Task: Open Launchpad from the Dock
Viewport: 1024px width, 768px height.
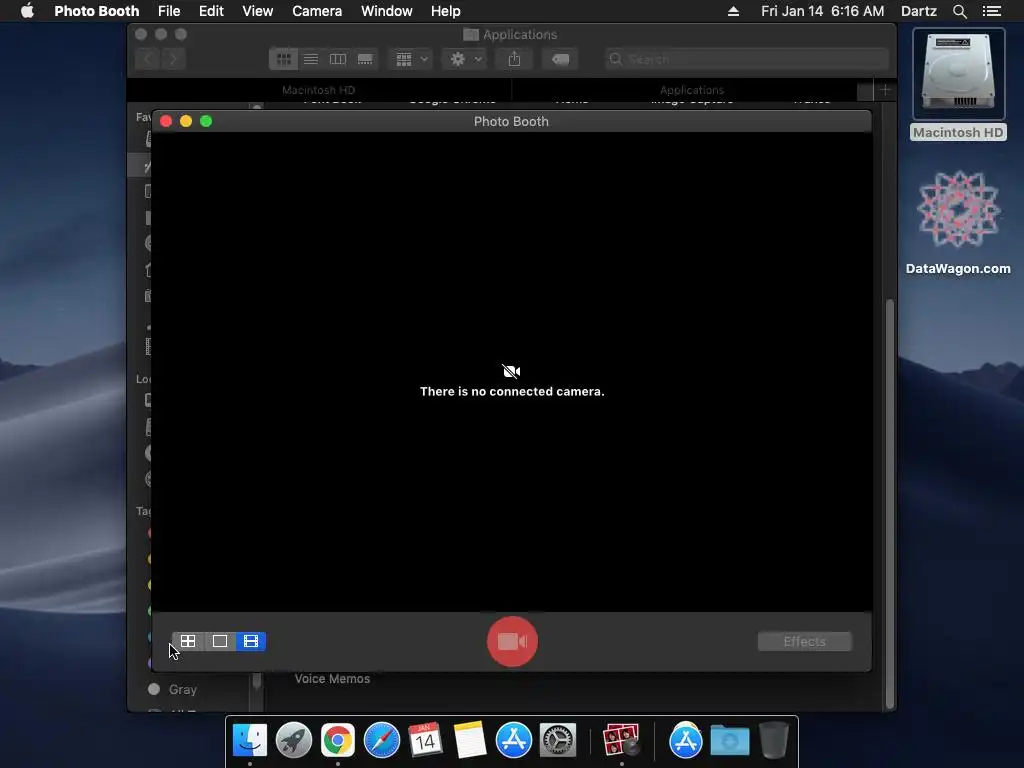Action: pyautogui.click(x=294, y=741)
